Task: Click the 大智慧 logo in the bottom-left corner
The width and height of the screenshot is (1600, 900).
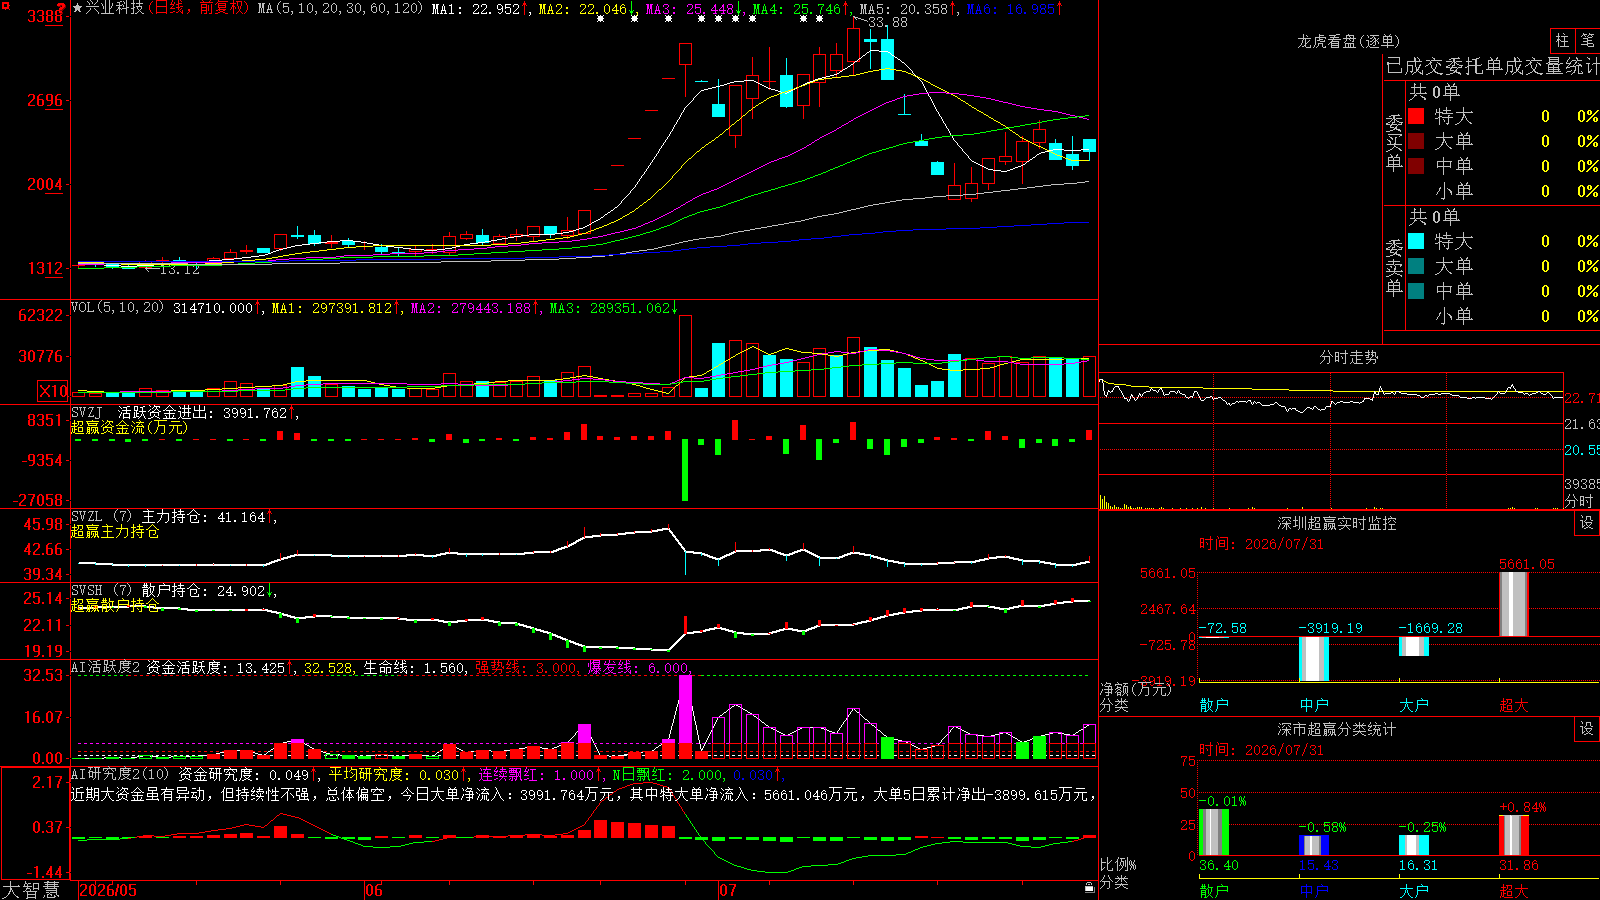Action: click(31, 890)
